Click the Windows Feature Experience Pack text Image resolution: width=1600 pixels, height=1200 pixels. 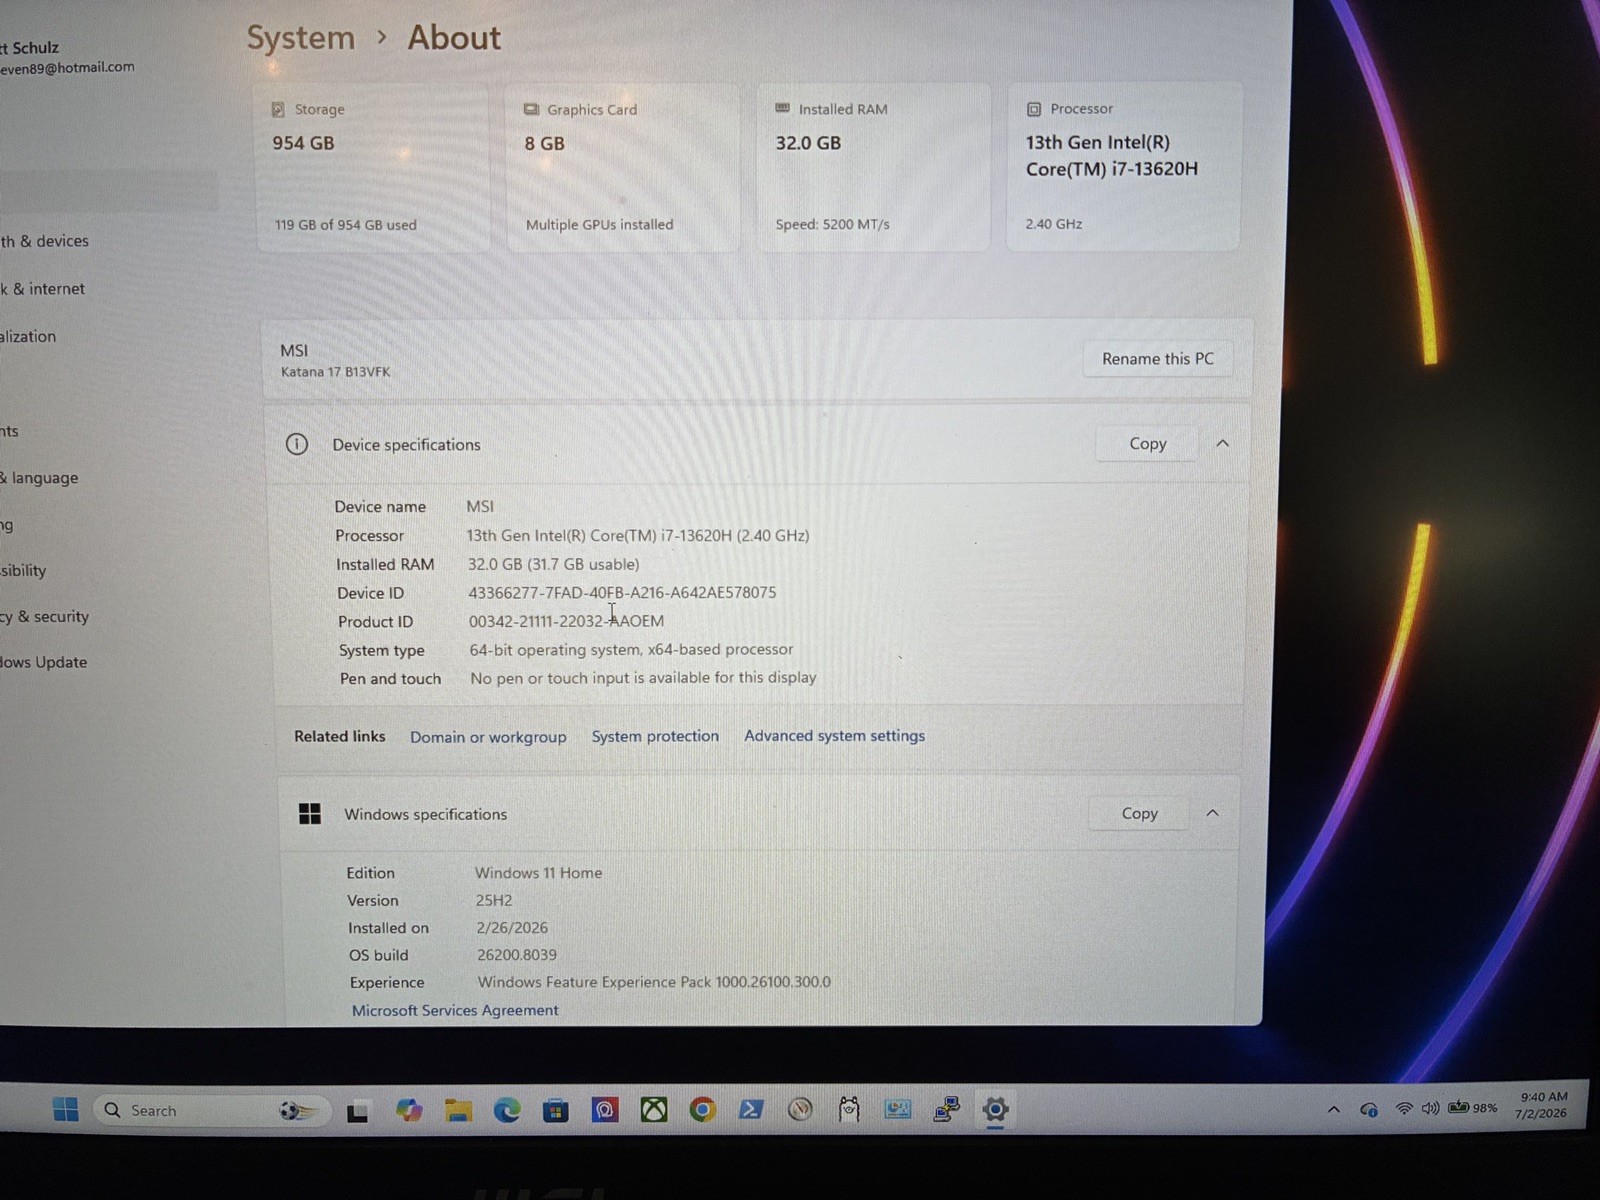tap(654, 982)
